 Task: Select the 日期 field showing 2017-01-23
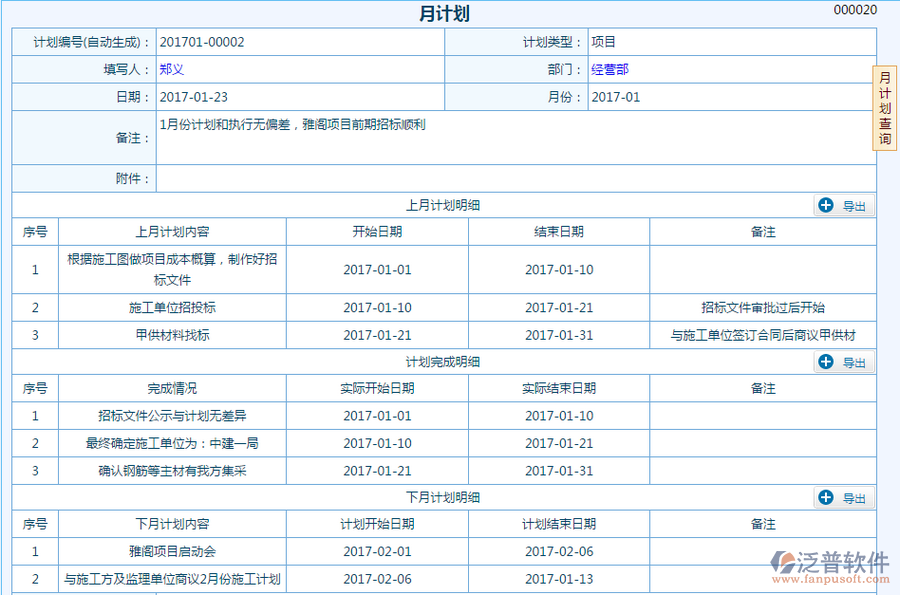click(x=194, y=97)
